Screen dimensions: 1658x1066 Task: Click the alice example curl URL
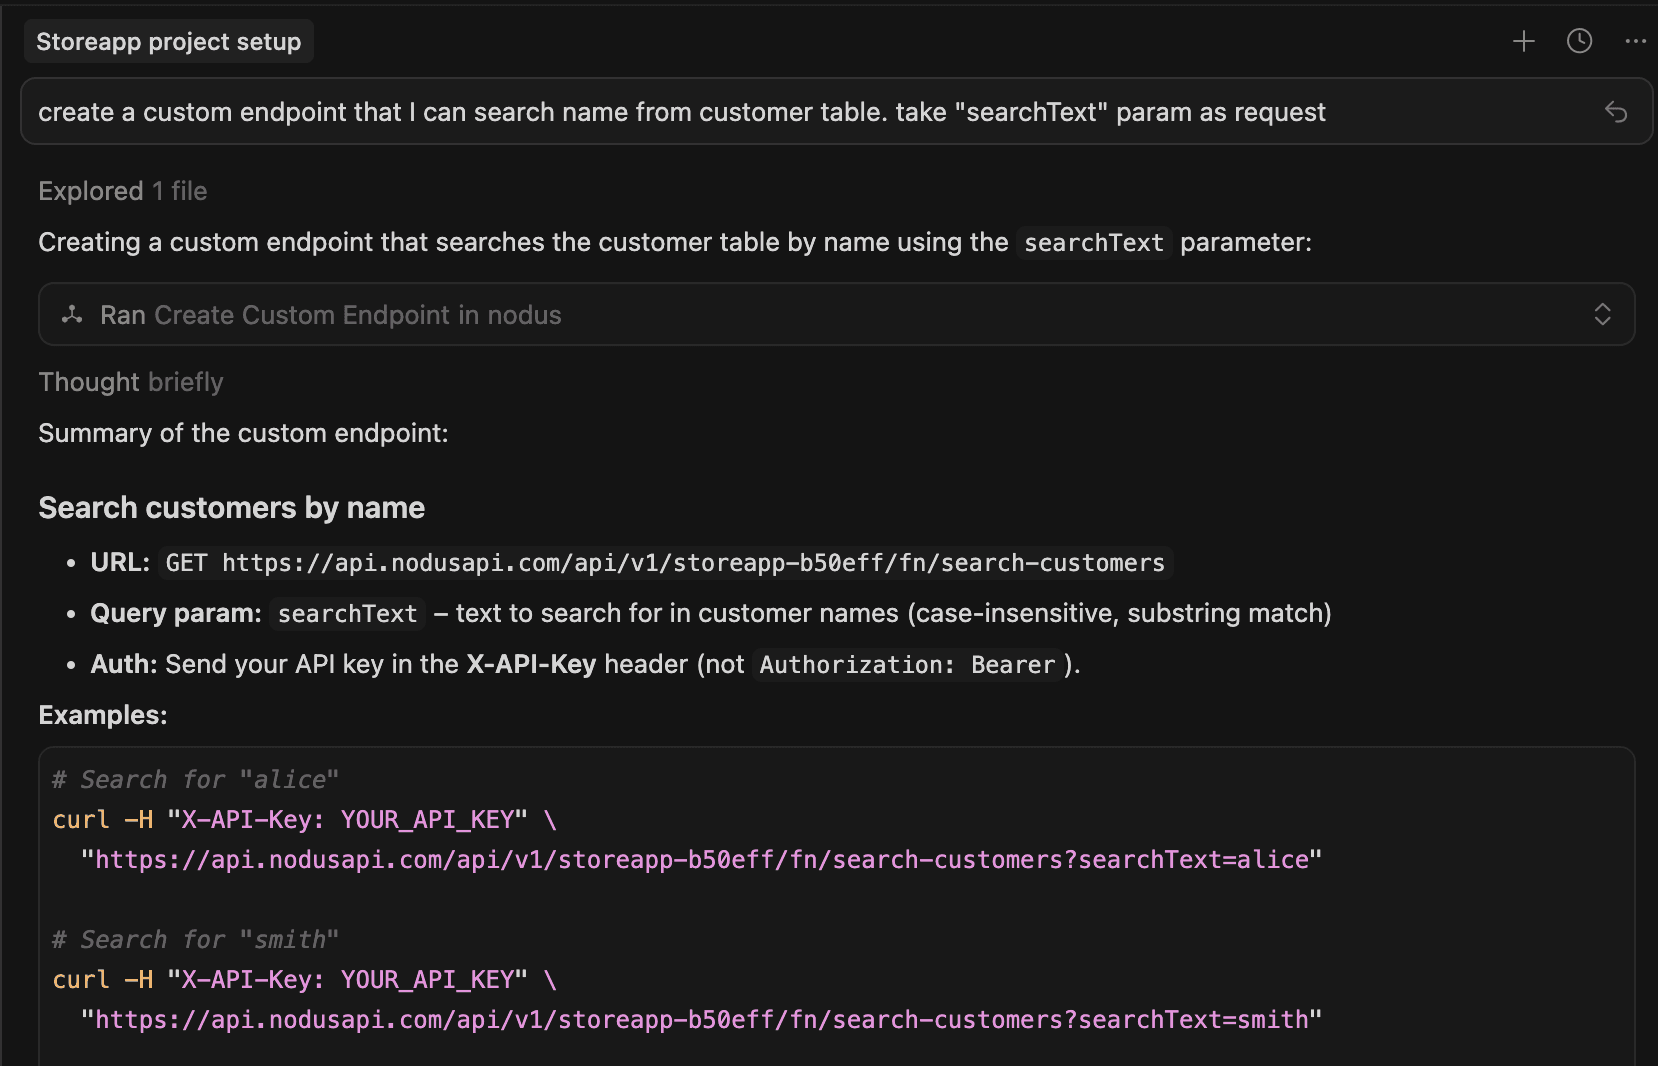700,859
